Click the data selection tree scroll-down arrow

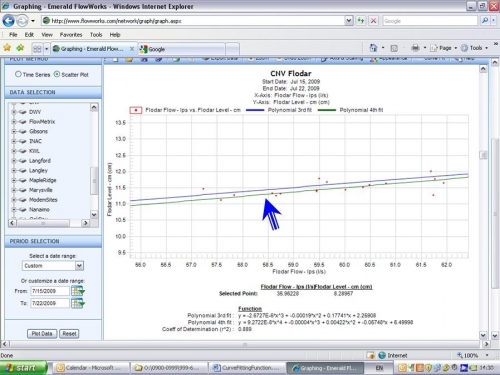click(94, 214)
